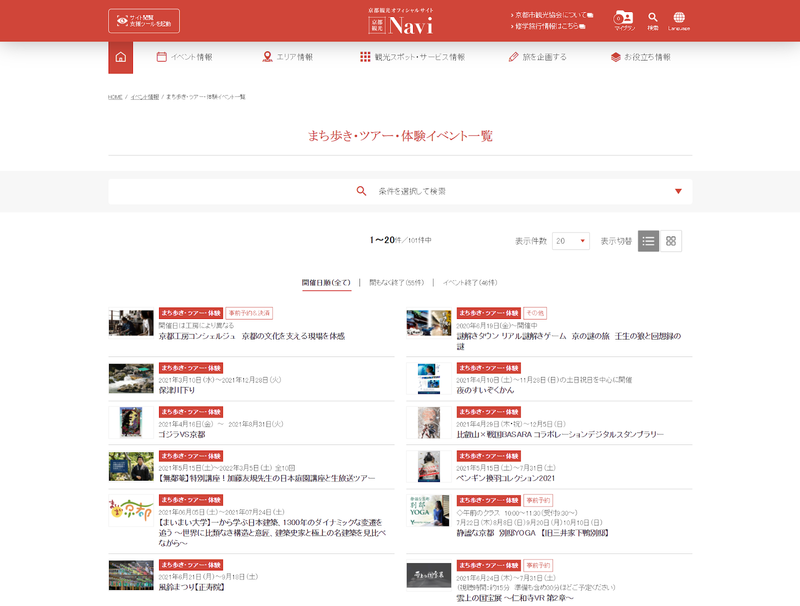Open the 加藤友規先生 日本庭園講座 event title
800x606 pixels.
(x=267, y=478)
